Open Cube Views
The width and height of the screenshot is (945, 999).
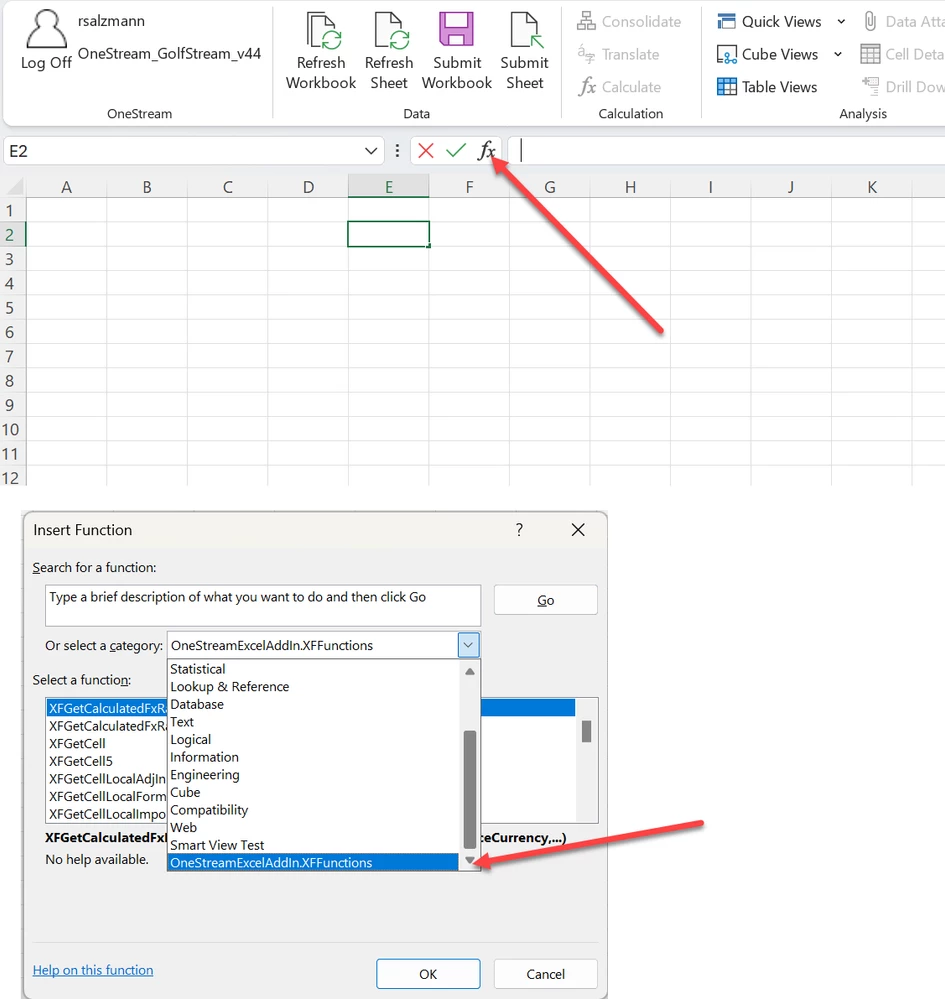tap(767, 54)
